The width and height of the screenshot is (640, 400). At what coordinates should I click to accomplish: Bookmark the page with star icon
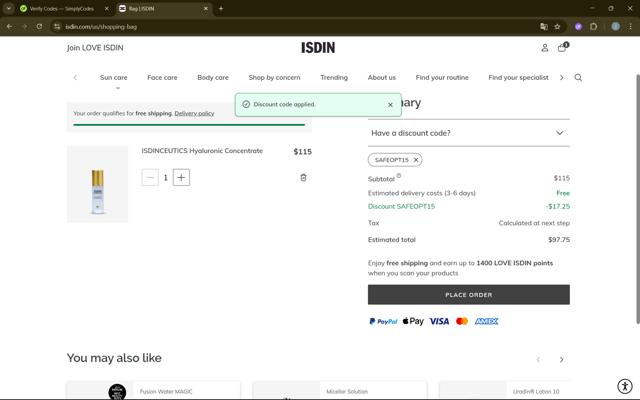point(557,27)
